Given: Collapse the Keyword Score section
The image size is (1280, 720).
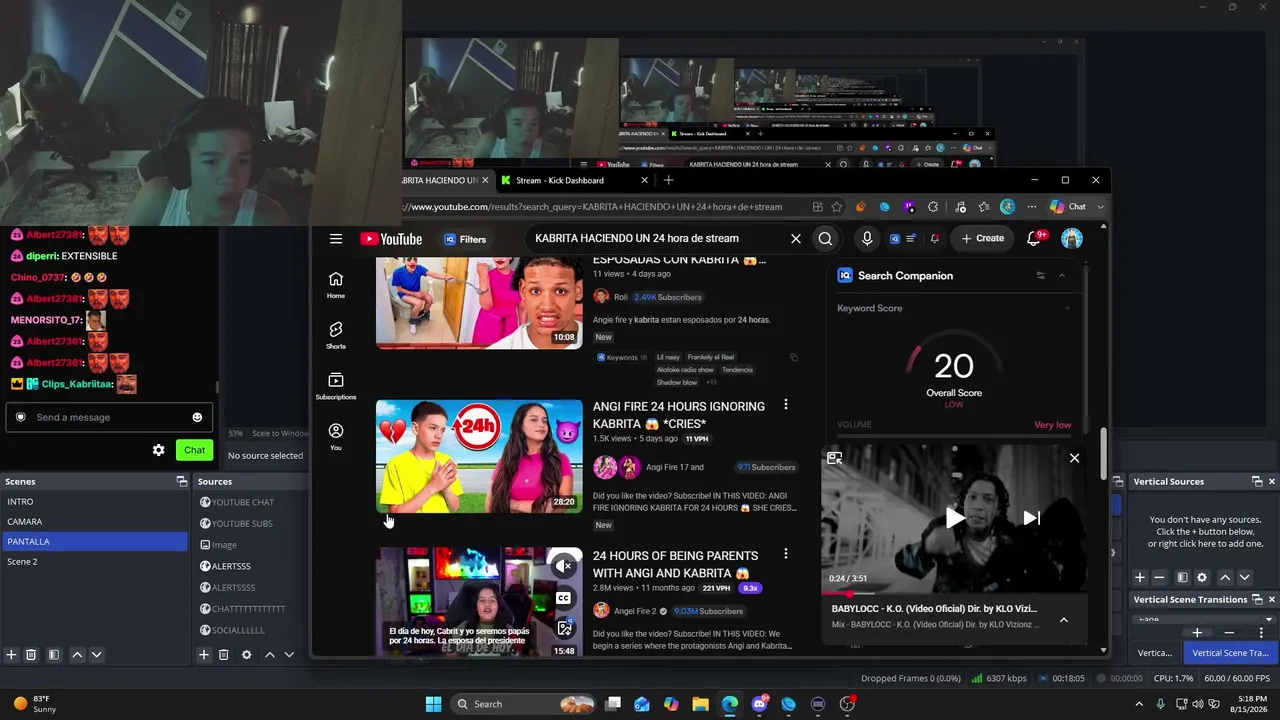Looking at the screenshot, I should (x=1067, y=308).
